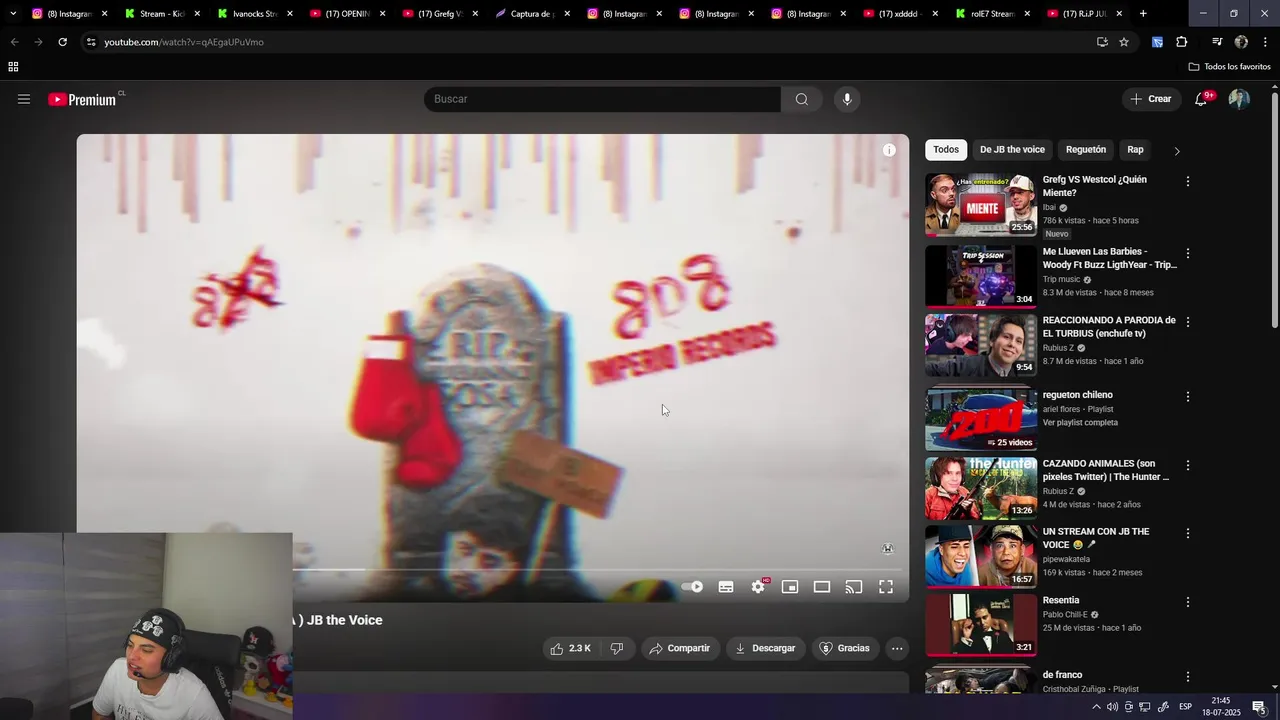
Task: Click the search magnifier button
Action: [x=802, y=99]
